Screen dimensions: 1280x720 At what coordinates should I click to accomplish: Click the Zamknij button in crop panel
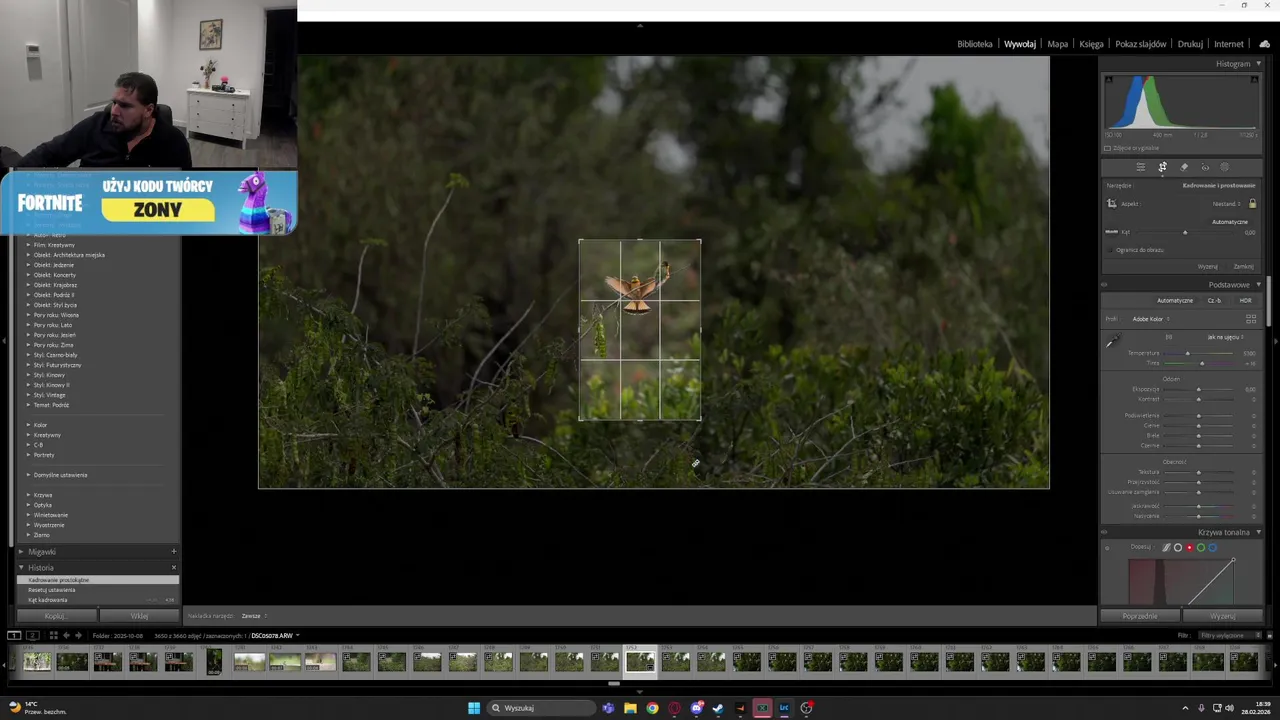(x=1244, y=267)
